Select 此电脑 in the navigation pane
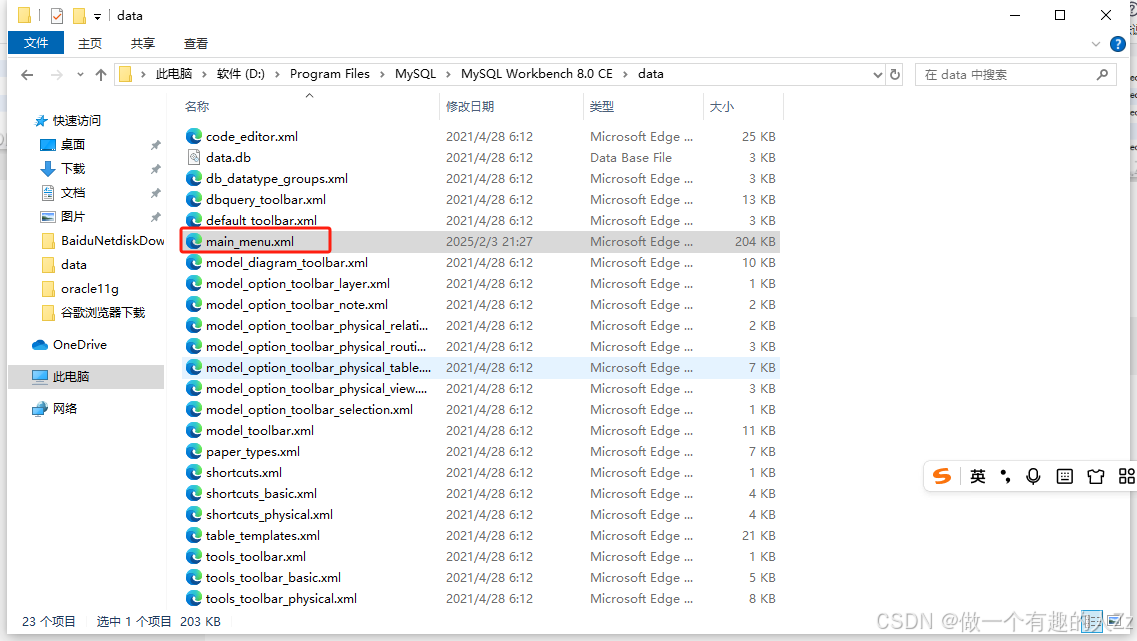The height and width of the screenshot is (641, 1137). (x=70, y=376)
